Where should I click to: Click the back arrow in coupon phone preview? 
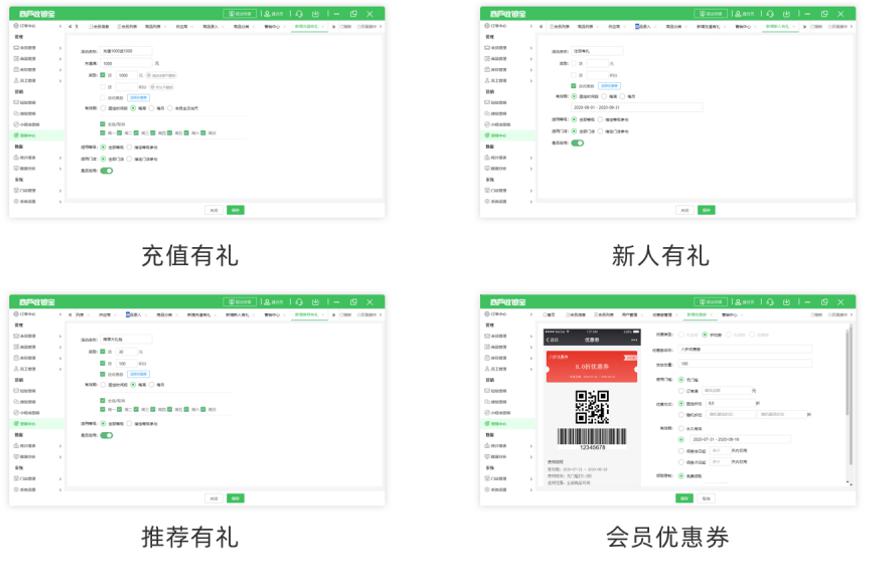click(547, 340)
